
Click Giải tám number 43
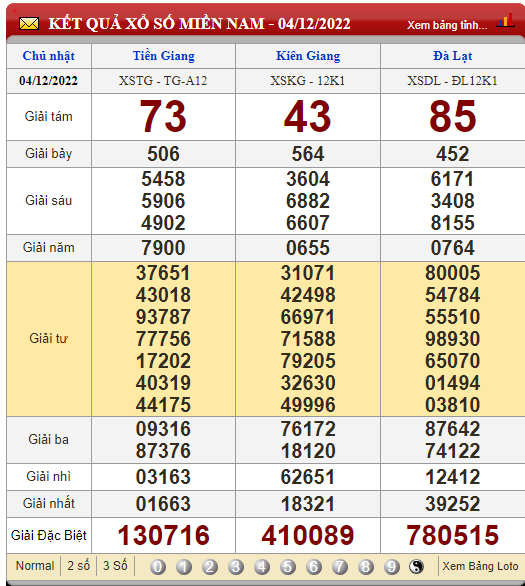coord(308,117)
